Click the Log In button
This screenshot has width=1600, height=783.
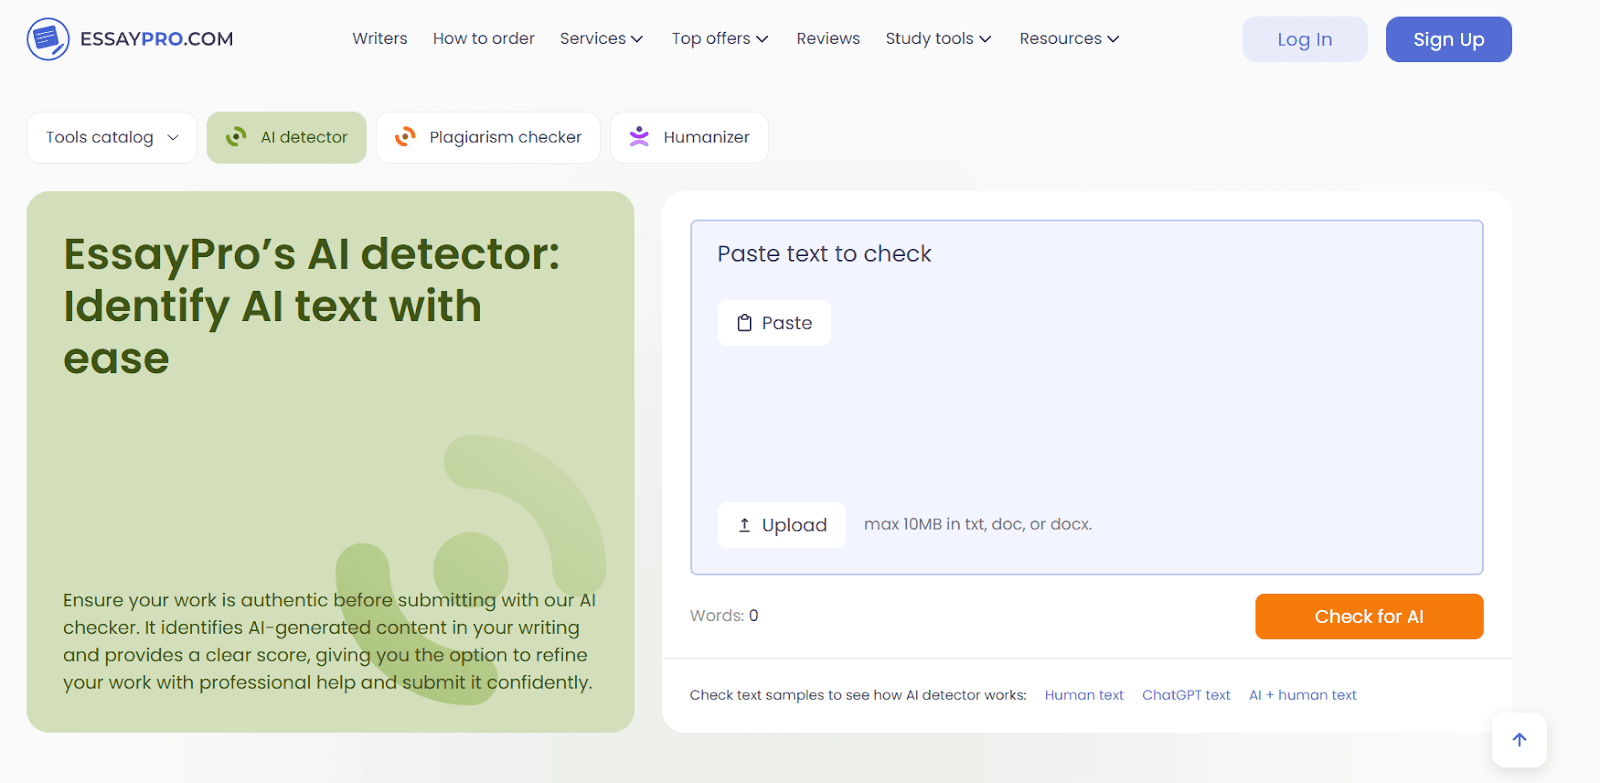pyautogui.click(x=1305, y=39)
